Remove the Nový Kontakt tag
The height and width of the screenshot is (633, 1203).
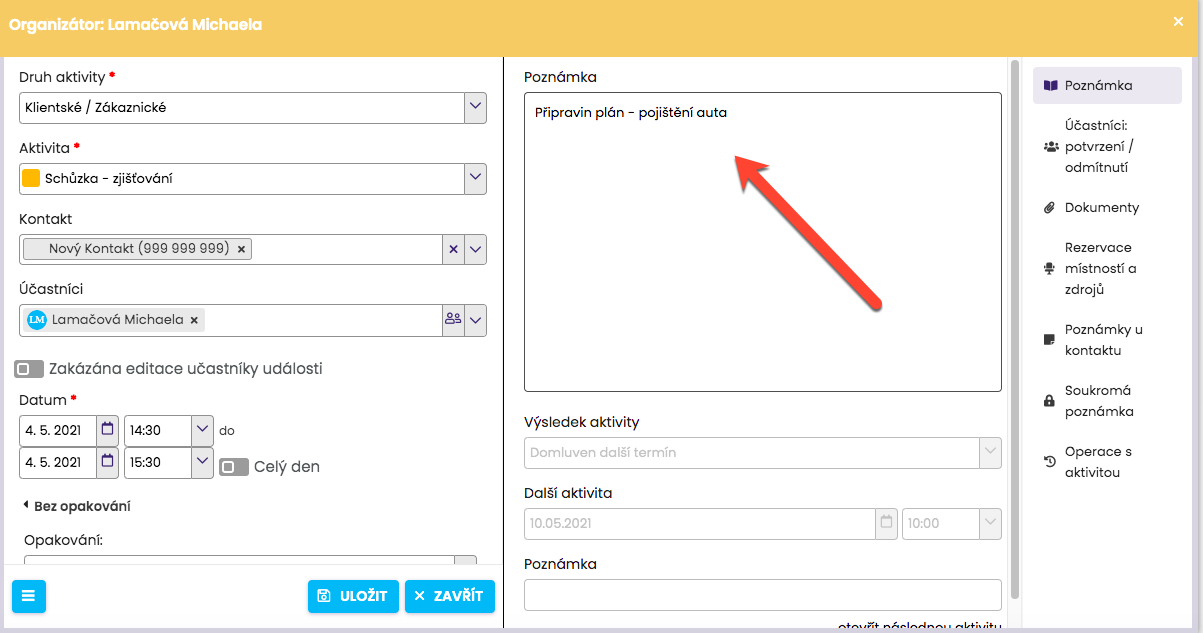click(242, 249)
